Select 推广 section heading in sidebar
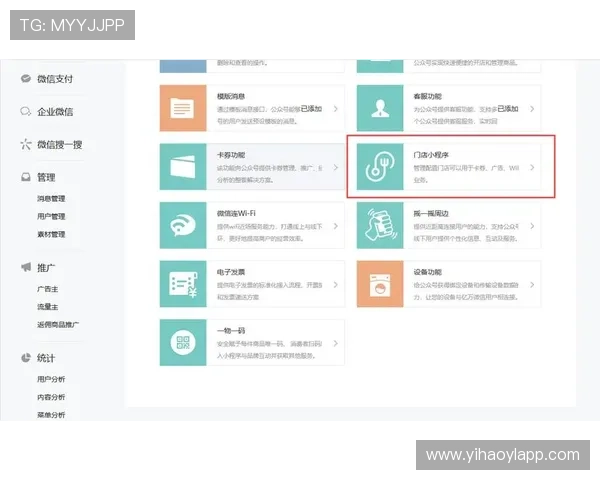600x480 pixels. click(46, 268)
